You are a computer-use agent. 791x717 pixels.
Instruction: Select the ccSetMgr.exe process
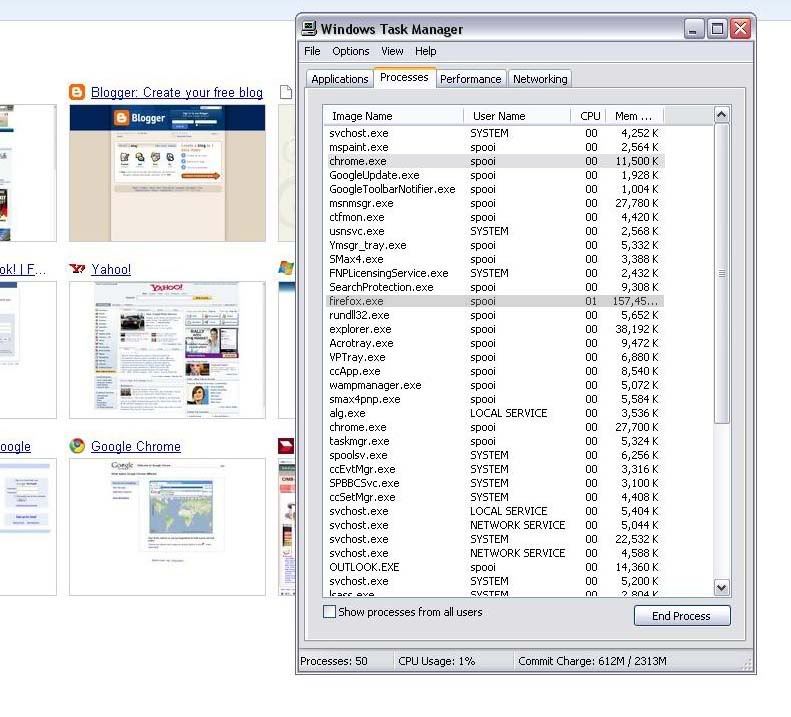[494, 497]
